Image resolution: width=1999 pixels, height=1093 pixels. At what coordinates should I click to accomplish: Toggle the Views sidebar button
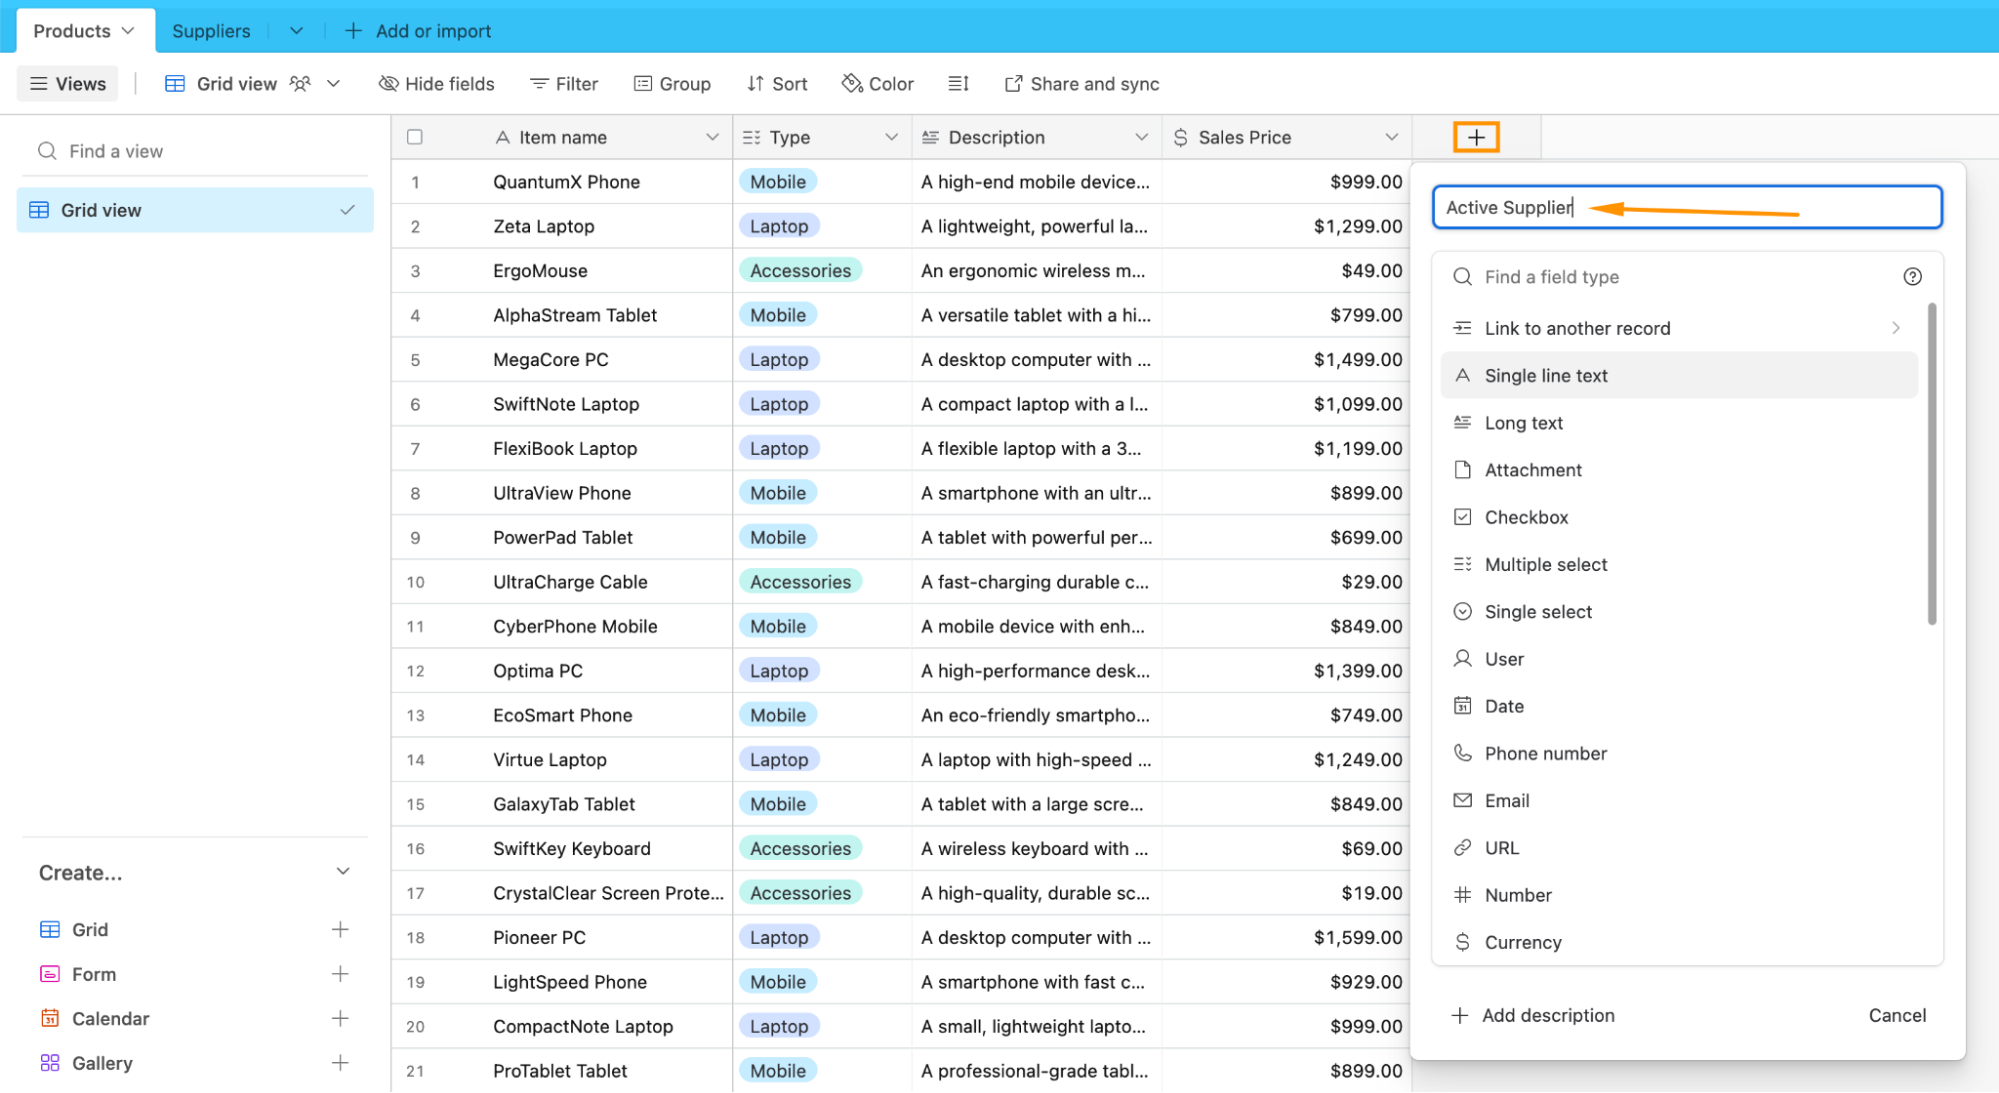(68, 84)
